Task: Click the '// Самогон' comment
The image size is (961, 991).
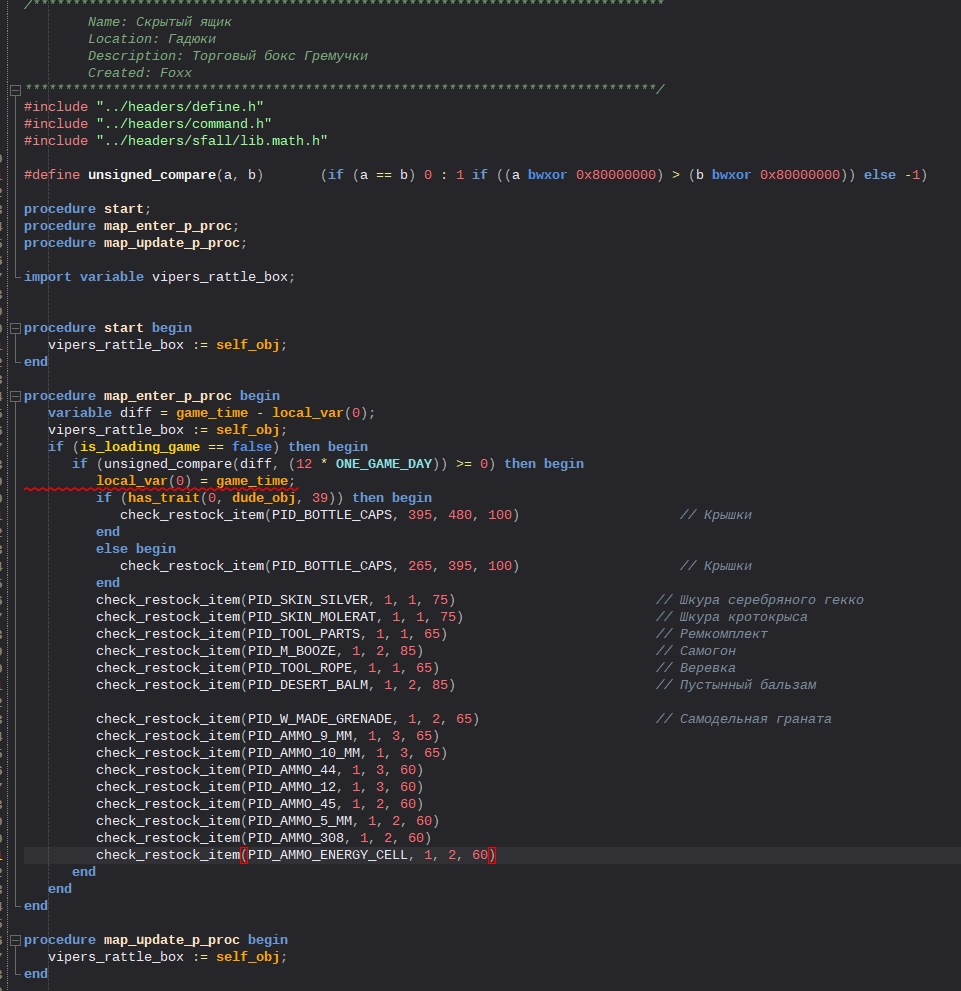Action: [696, 652]
